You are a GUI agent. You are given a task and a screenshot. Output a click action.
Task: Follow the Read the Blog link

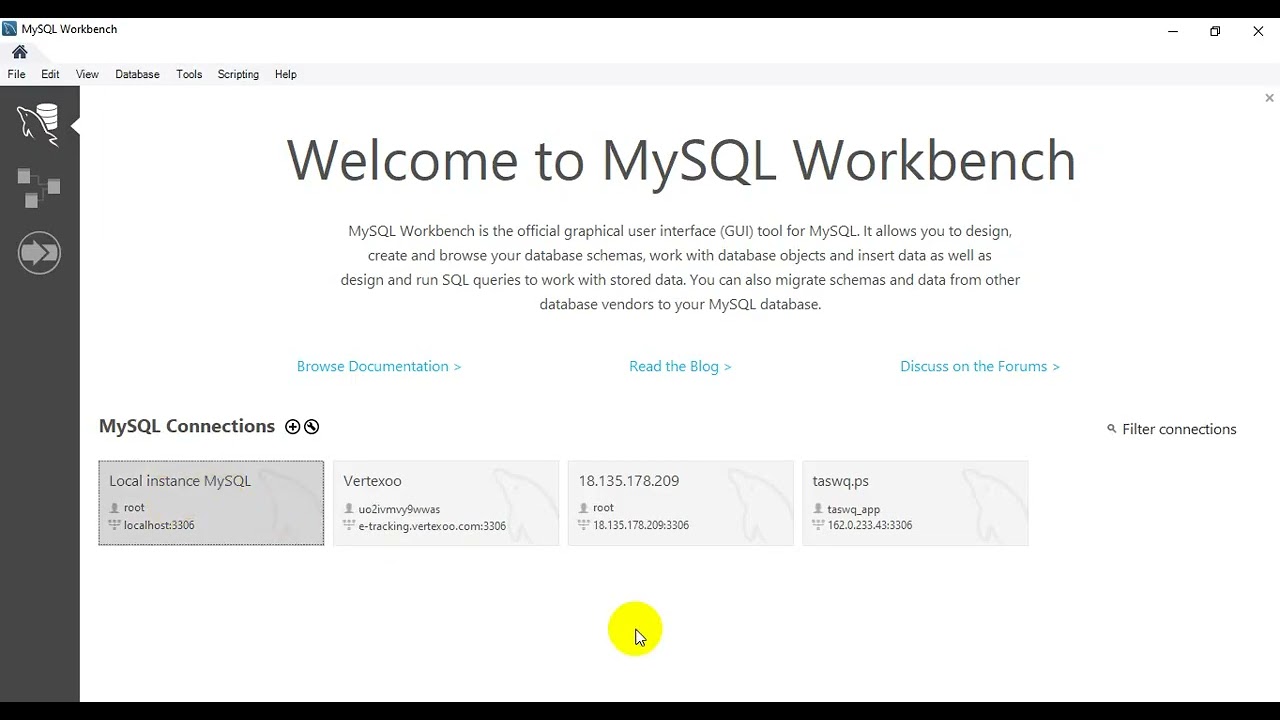click(680, 366)
